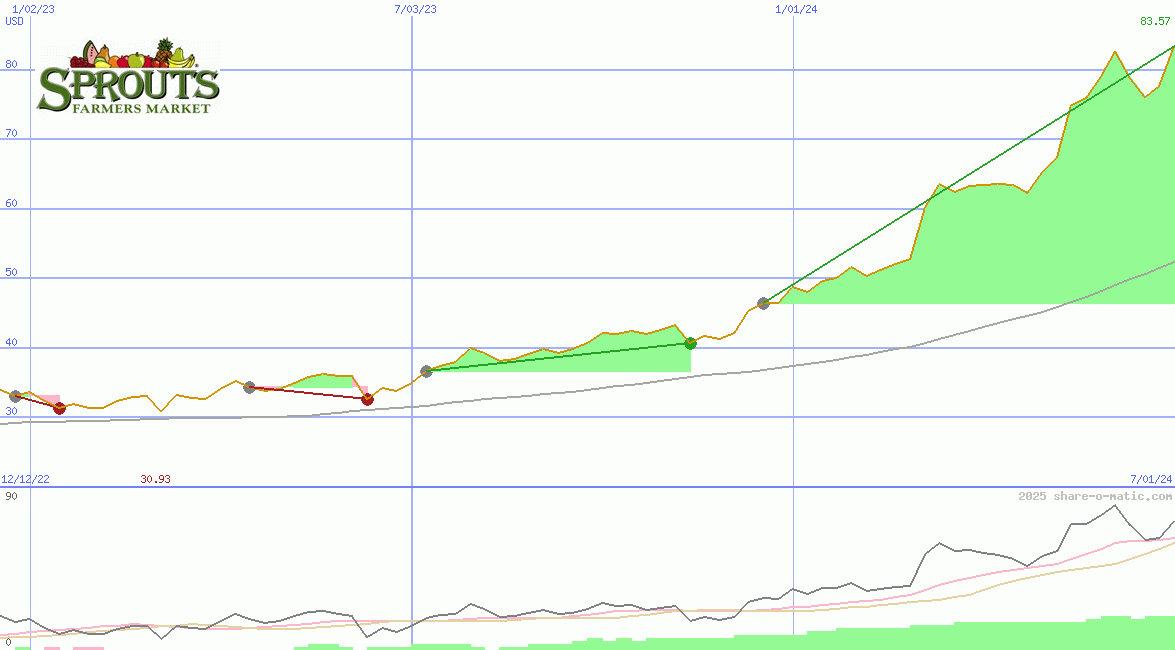This screenshot has width=1175, height=650.
Task: Select the gray marker starting the long green trendline
Action: pos(763,303)
